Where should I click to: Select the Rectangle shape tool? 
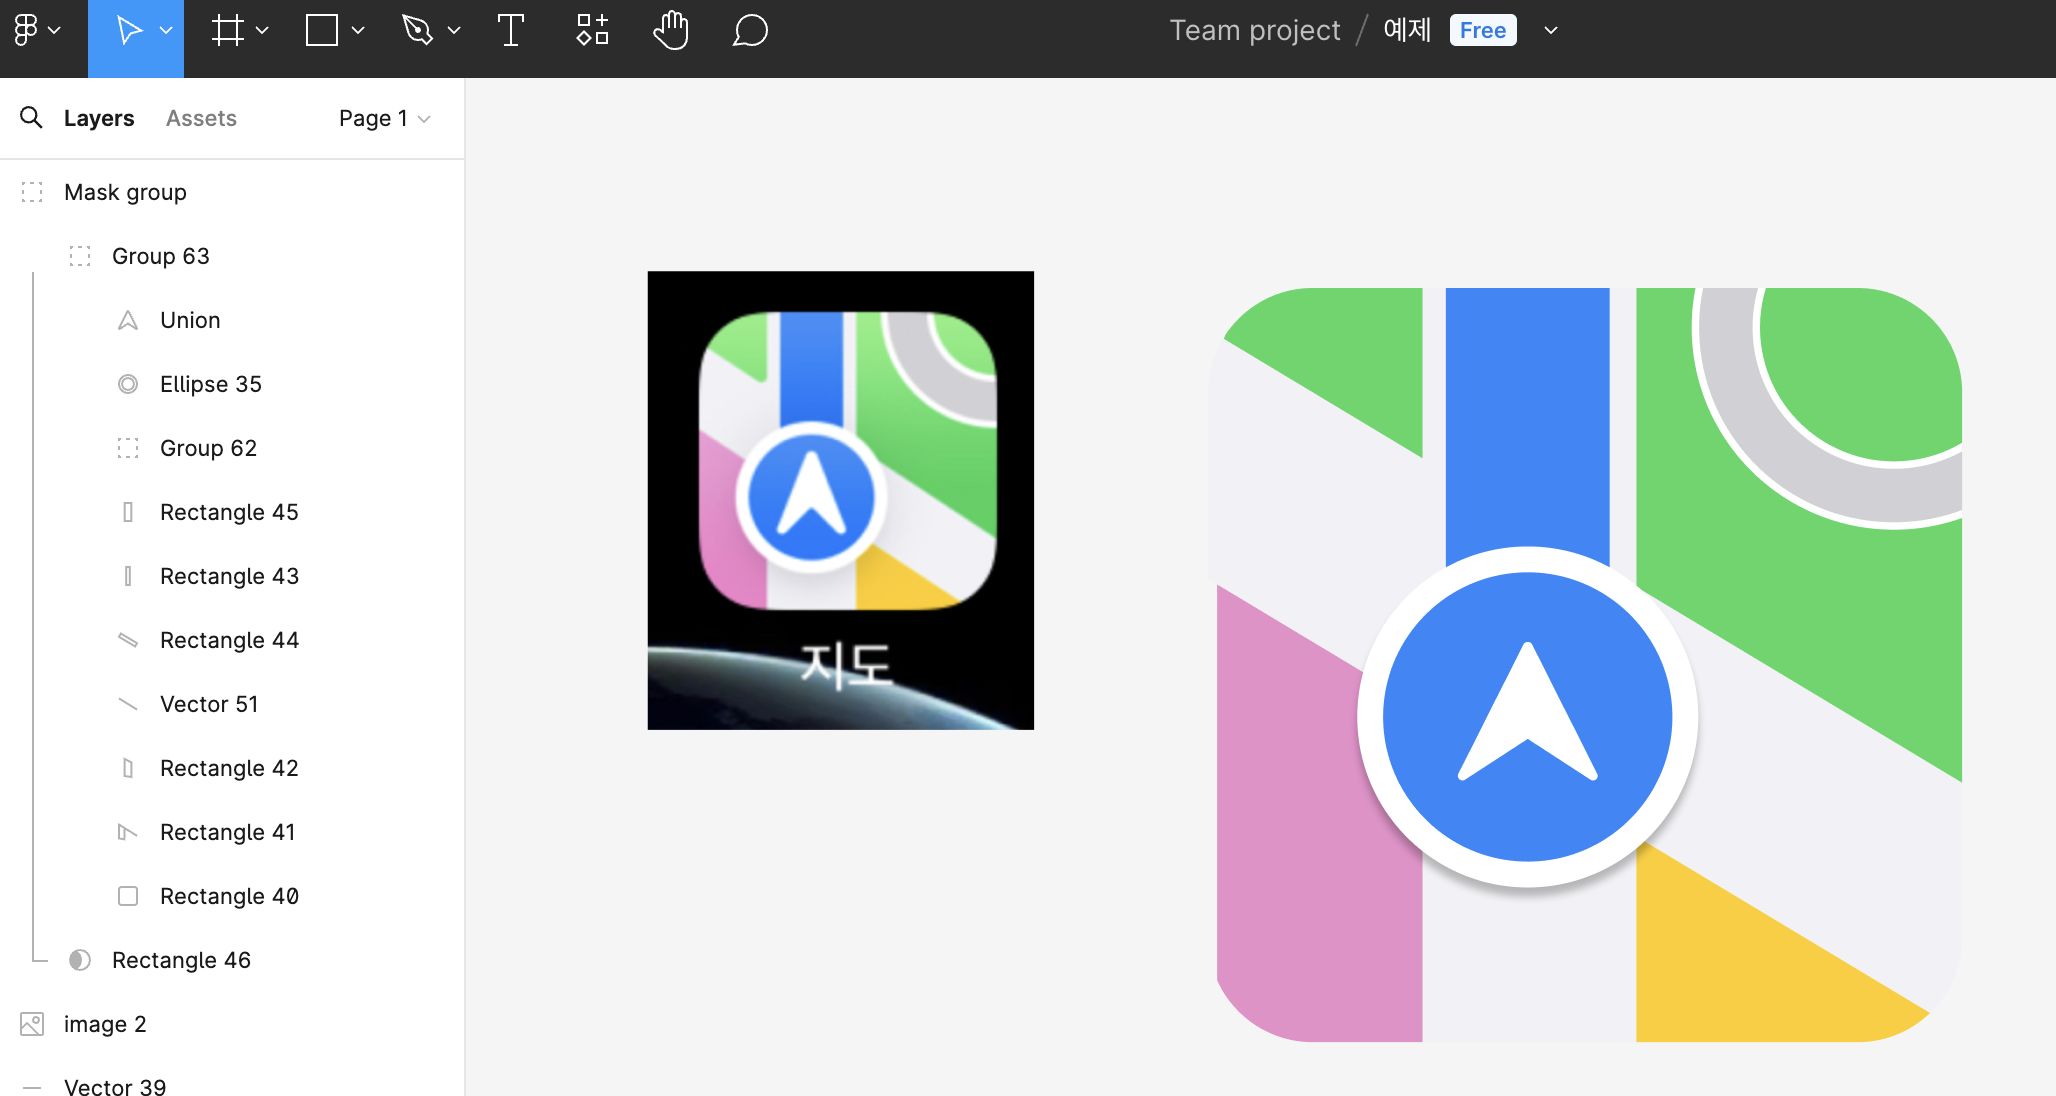click(x=322, y=30)
